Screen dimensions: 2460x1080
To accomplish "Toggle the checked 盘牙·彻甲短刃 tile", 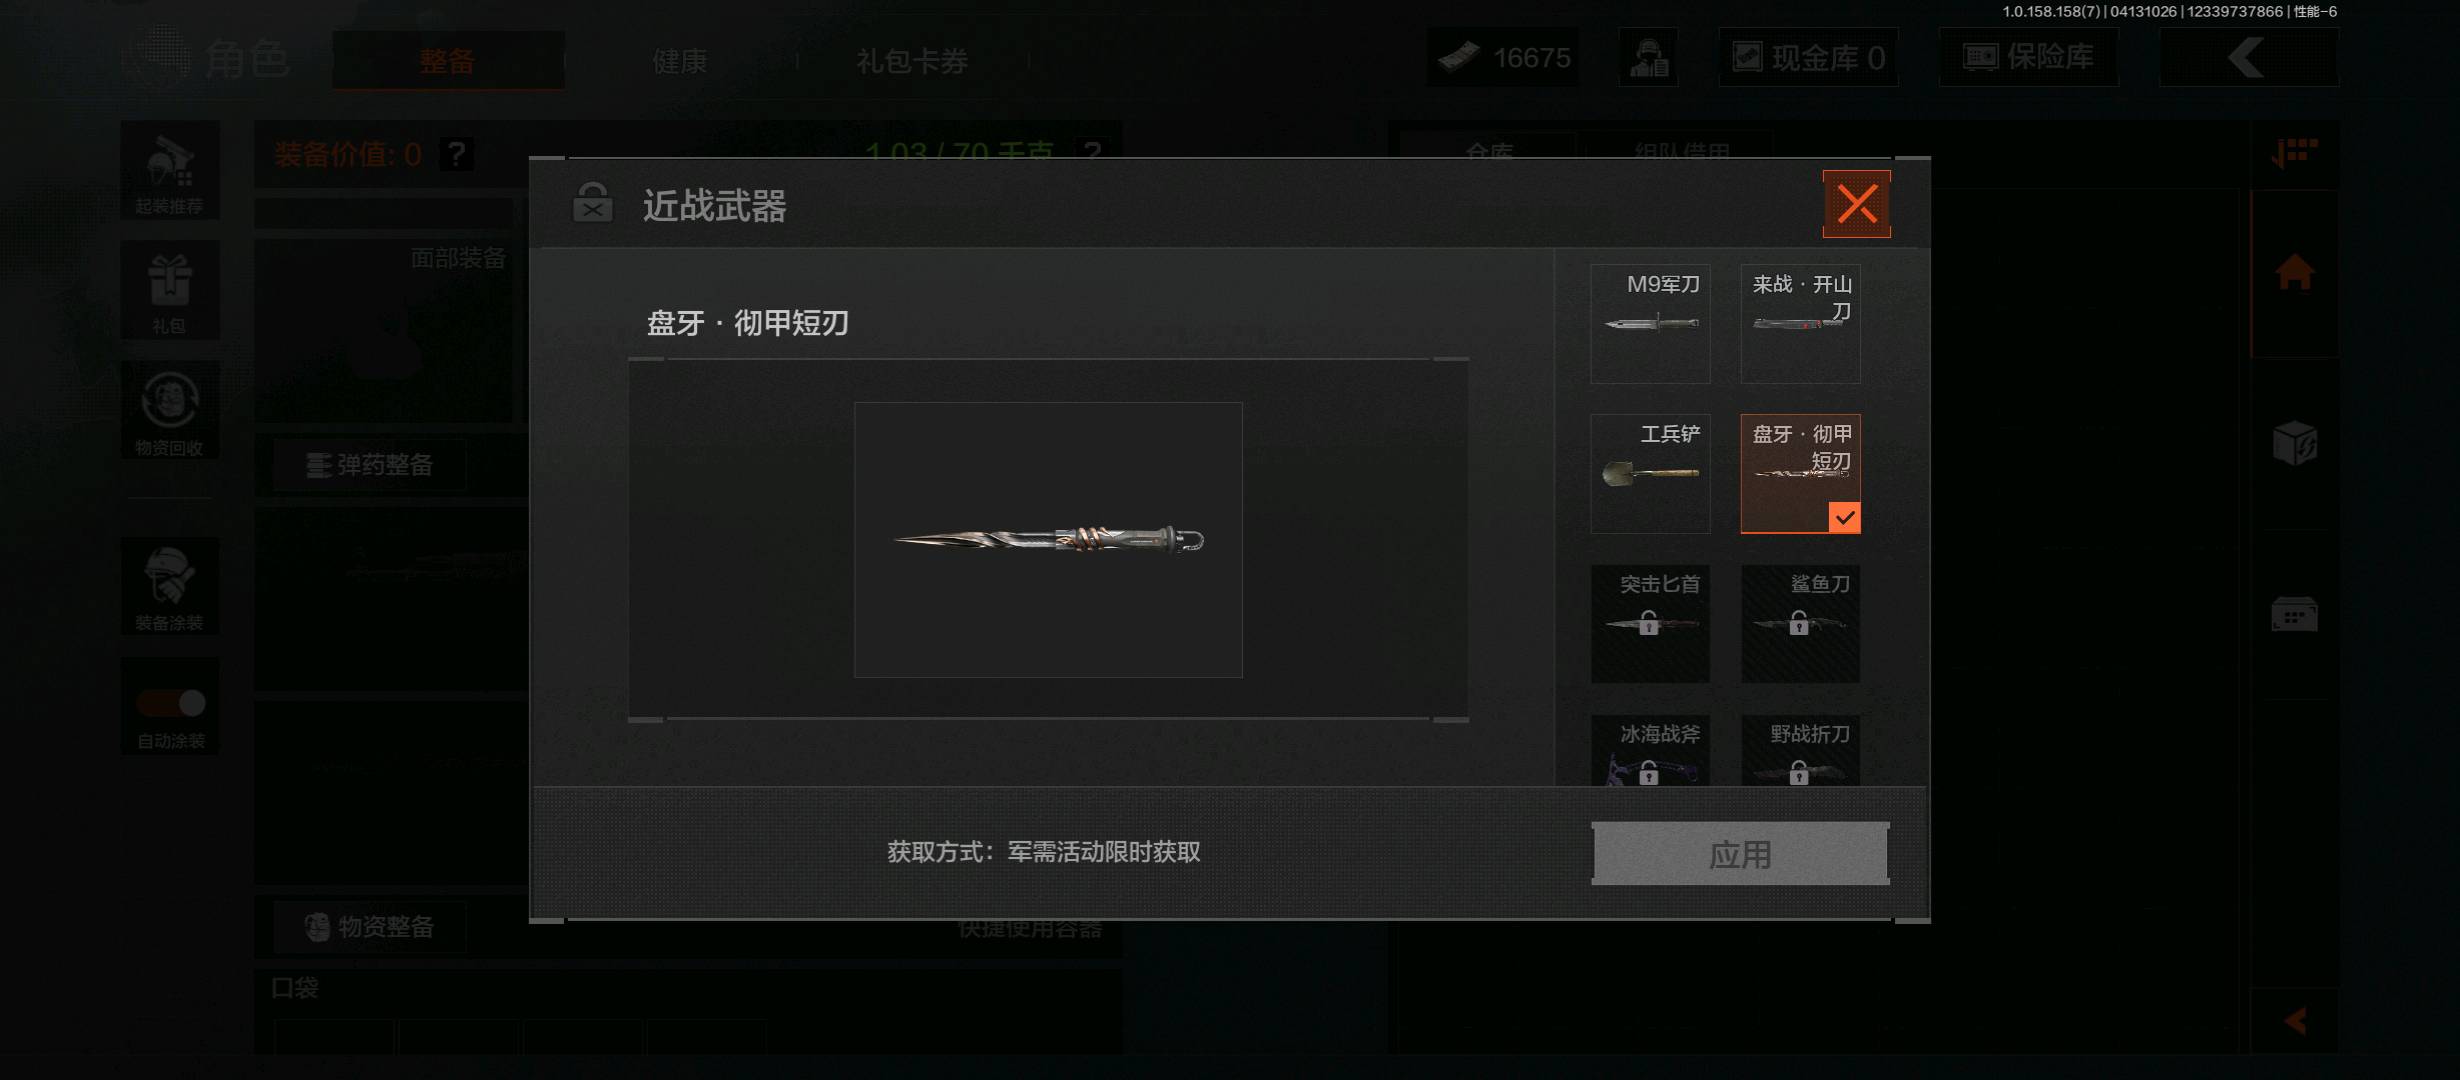I will coord(1800,474).
